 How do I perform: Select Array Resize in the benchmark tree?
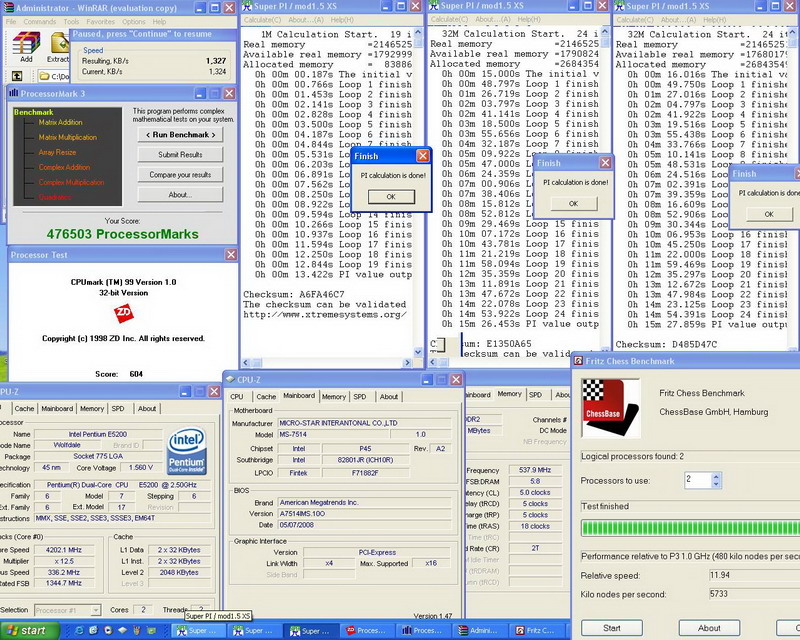pyautogui.click(x=57, y=152)
